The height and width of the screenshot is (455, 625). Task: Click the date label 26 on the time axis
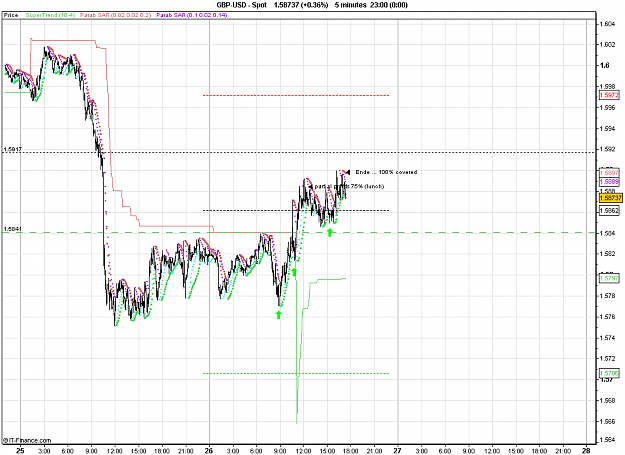[x=208, y=451]
